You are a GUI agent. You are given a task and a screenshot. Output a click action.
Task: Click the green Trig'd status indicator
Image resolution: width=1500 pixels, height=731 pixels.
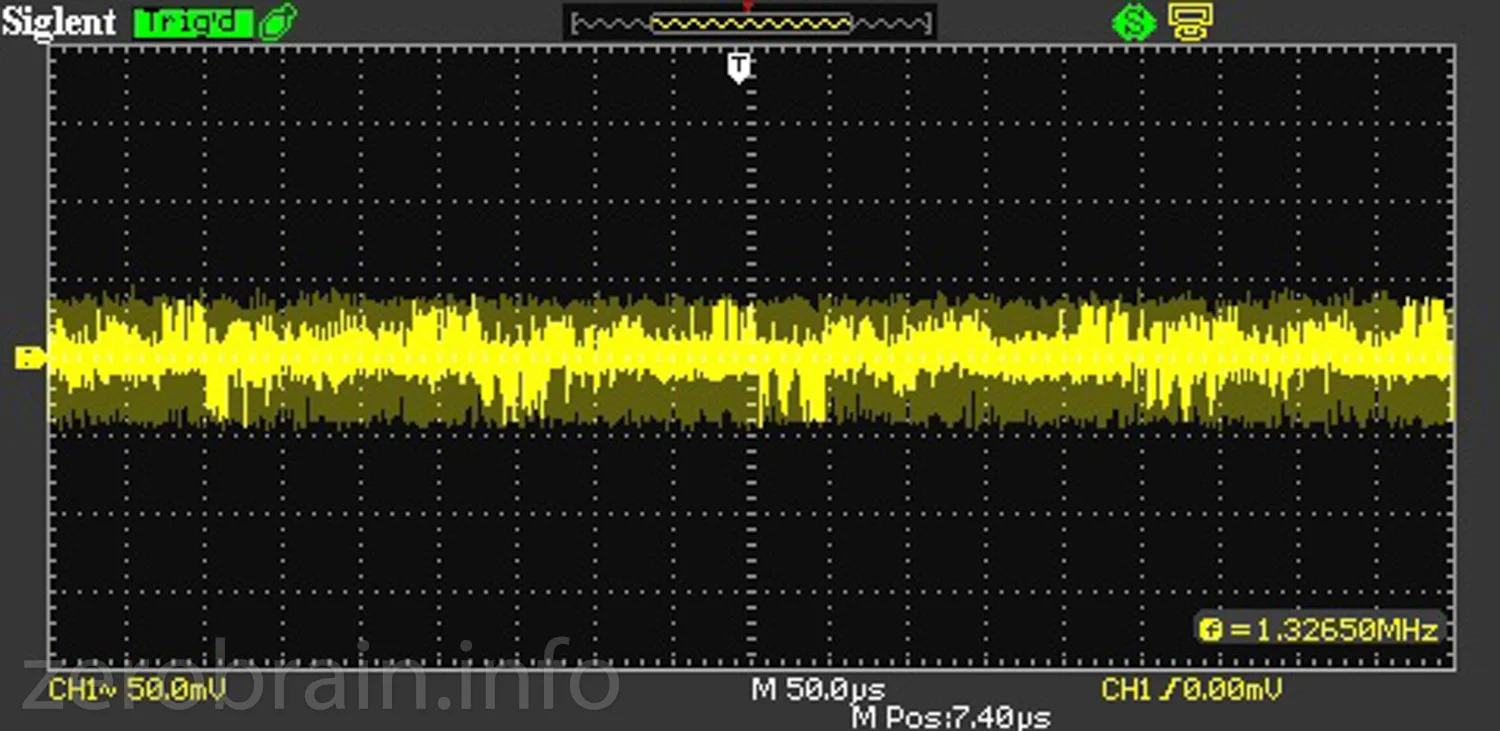[x=193, y=22]
